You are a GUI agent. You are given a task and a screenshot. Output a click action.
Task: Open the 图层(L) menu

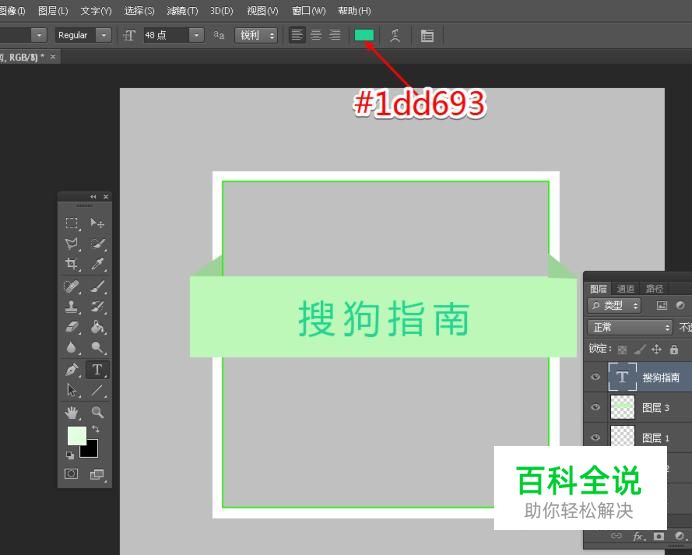(x=53, y=11)
